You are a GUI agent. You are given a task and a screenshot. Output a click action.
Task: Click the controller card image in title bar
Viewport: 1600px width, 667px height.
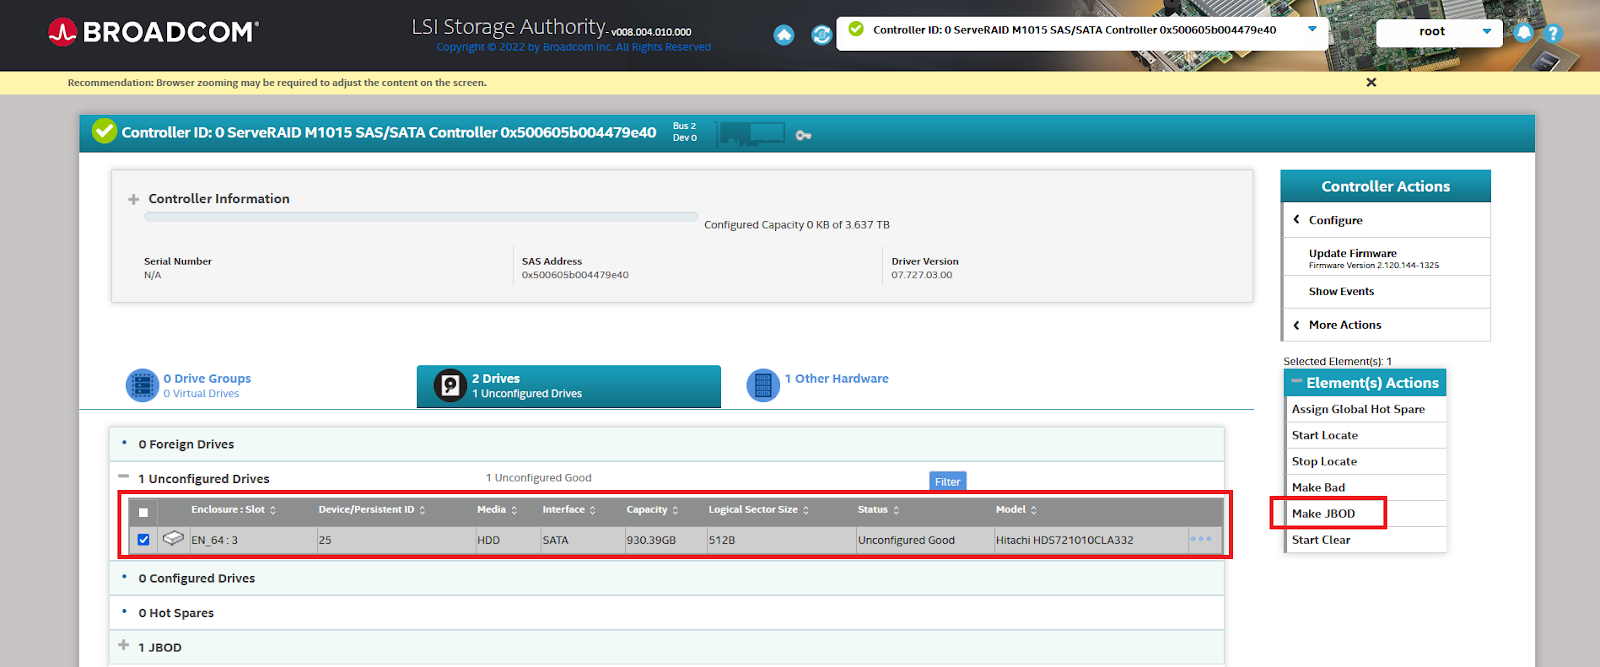[752, 134]
